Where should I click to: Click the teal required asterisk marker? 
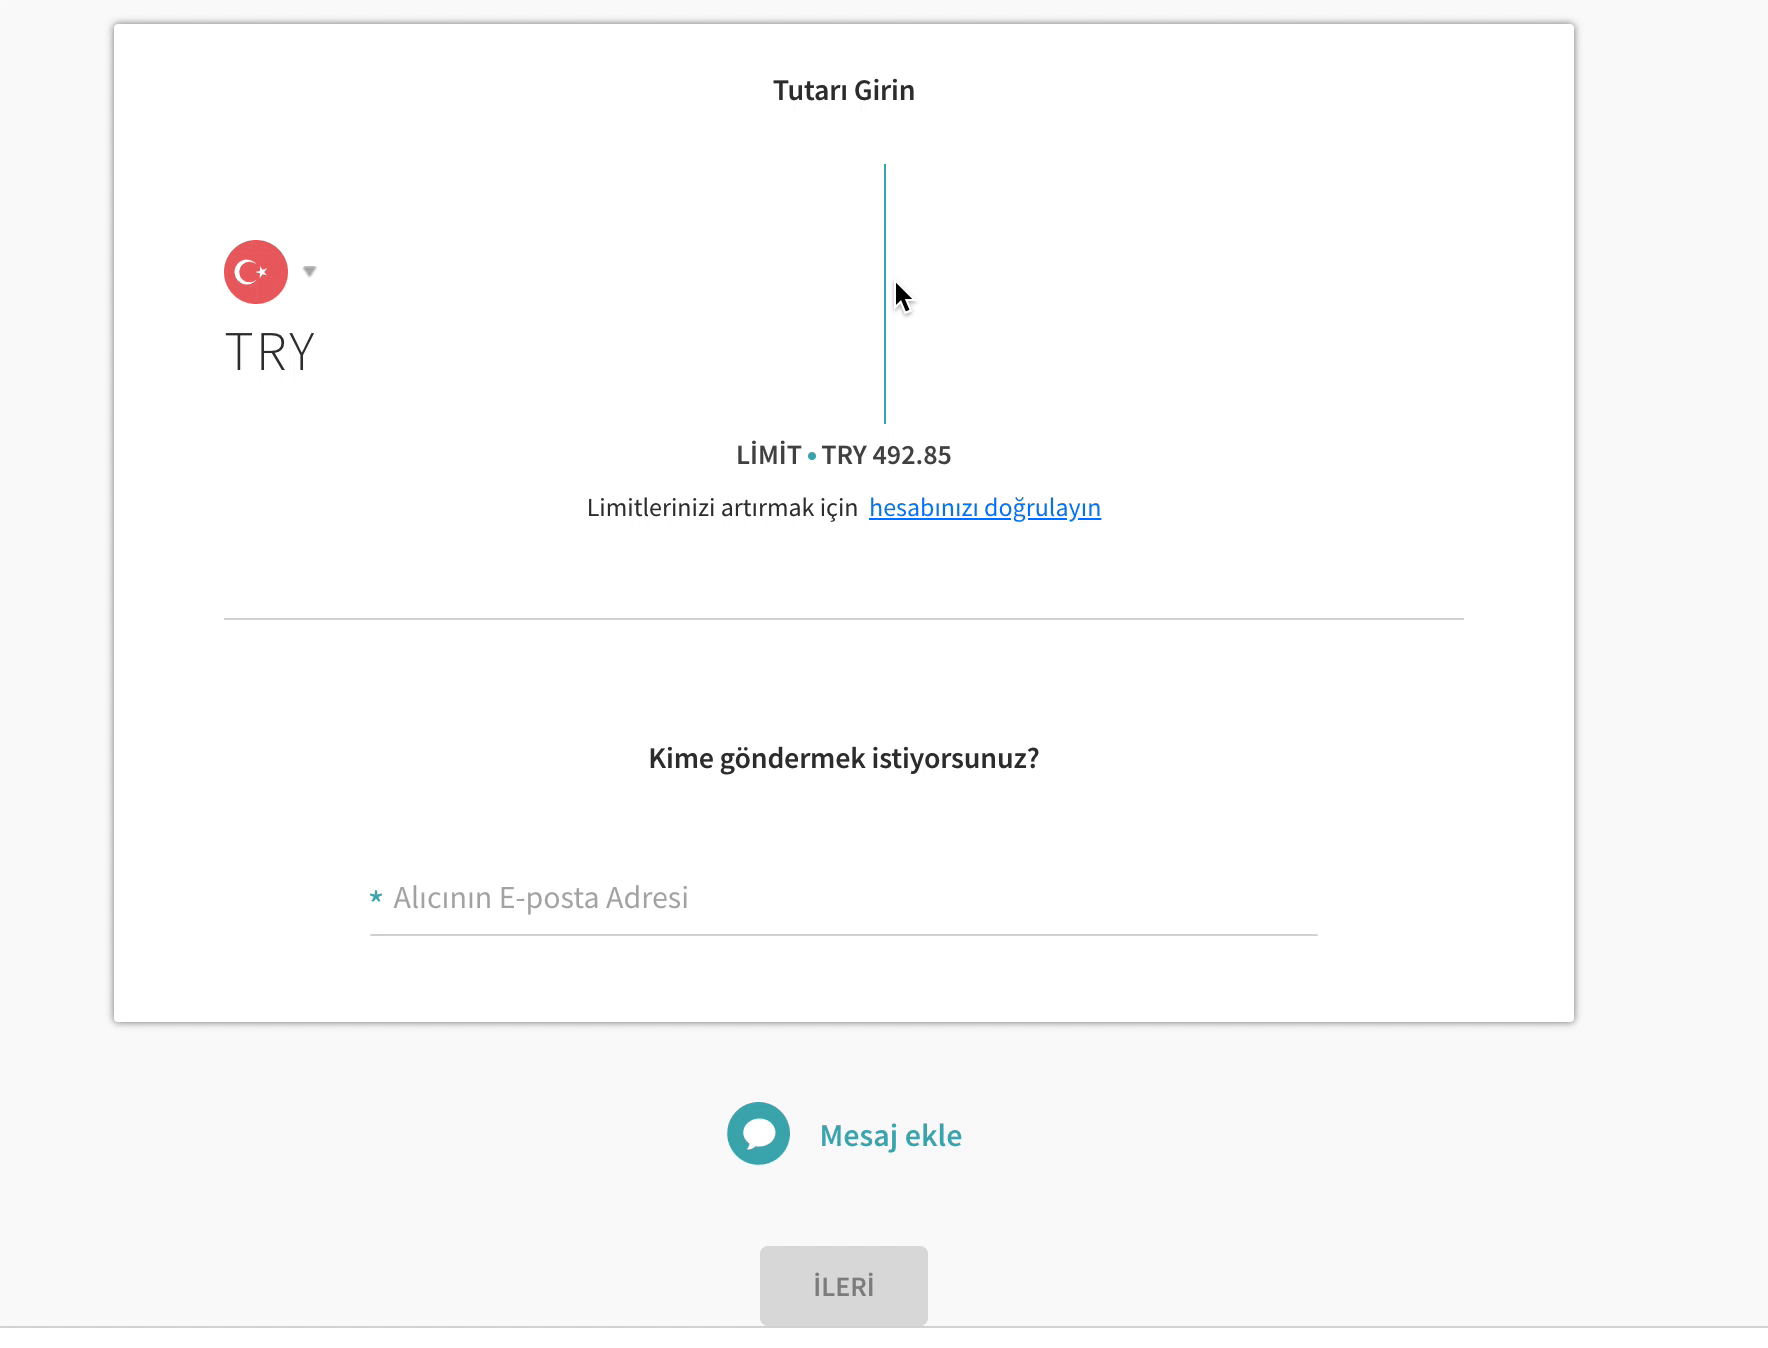[x=376, y=897]
